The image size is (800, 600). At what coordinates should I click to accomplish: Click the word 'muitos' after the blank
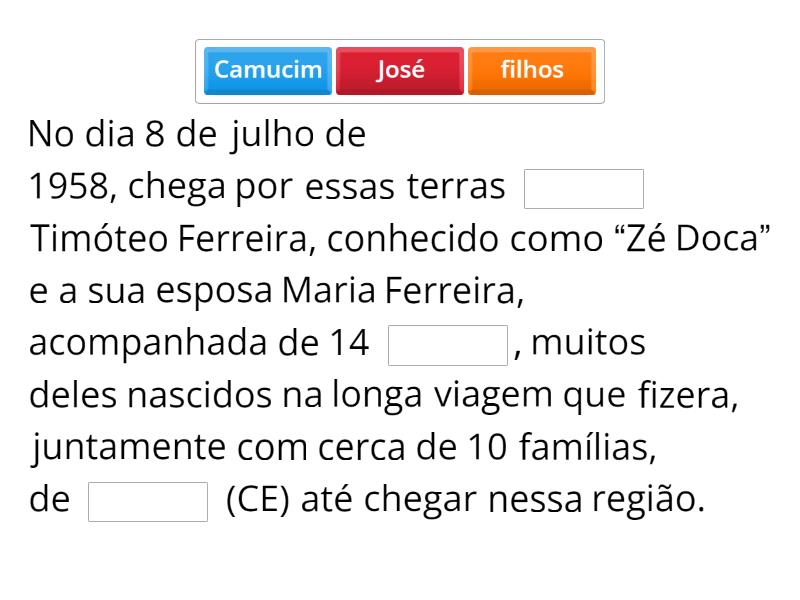(x=588, y=343)
